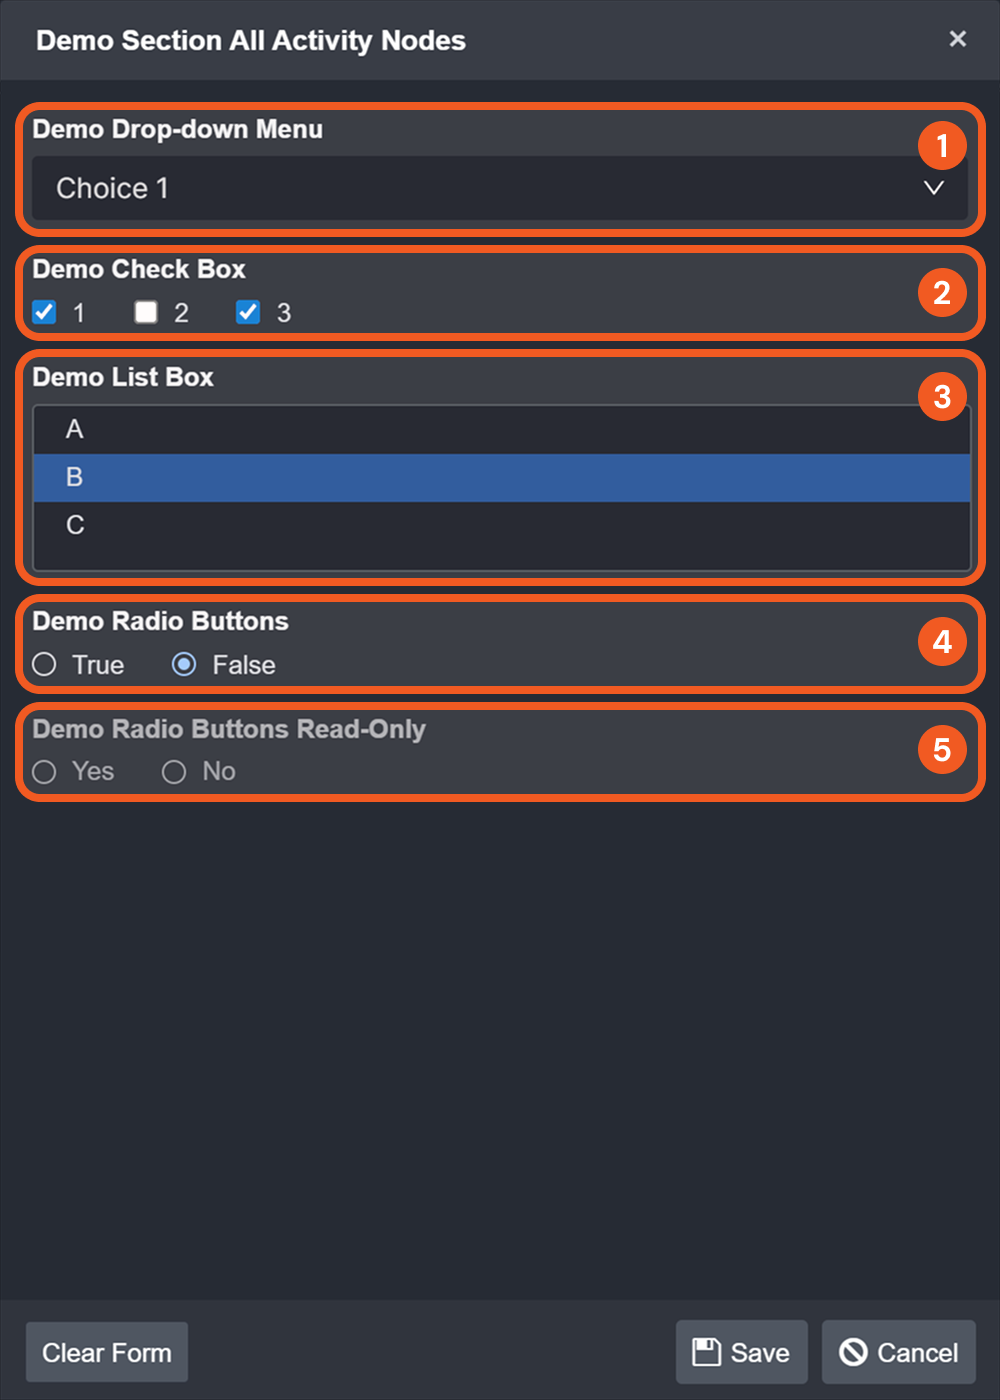Screen dimensions: 1000x1400
Task: Save the form with the Save button
Action: (741, 1352)
